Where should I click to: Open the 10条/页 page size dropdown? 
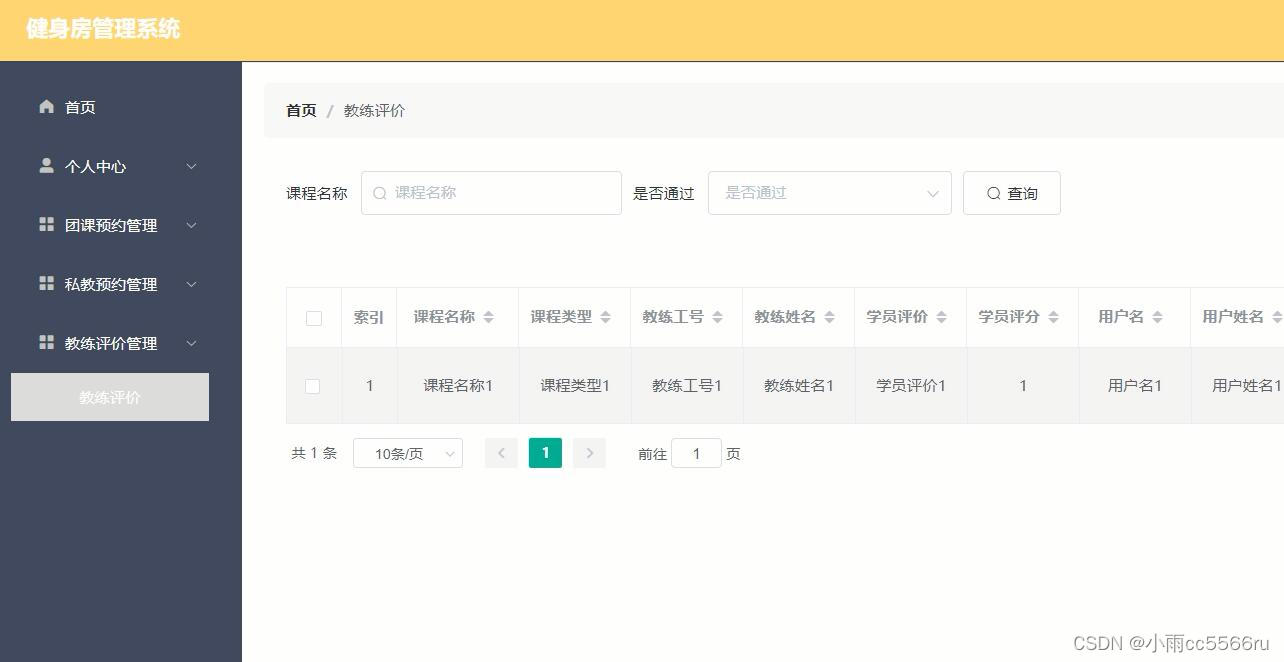coord(408,453)
